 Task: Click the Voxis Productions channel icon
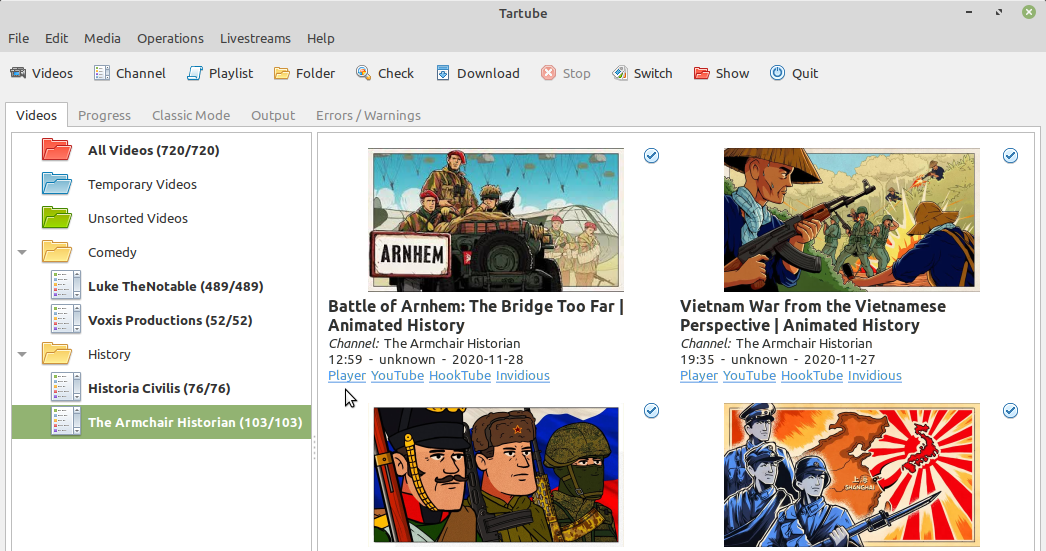[x=66, y=320]
